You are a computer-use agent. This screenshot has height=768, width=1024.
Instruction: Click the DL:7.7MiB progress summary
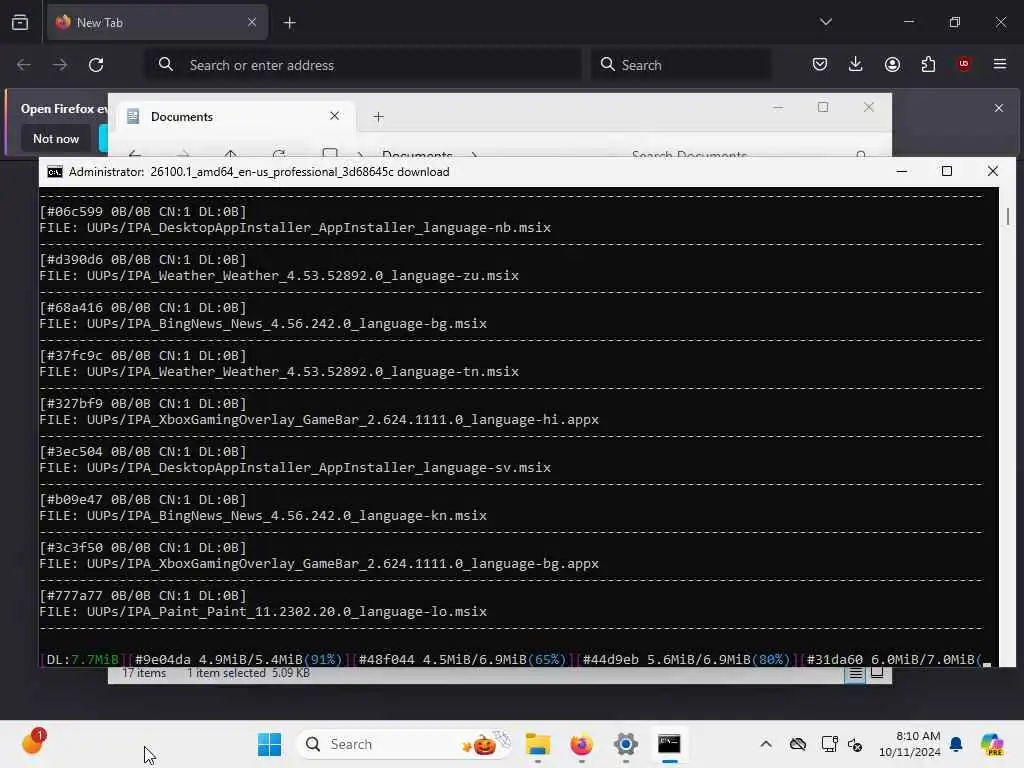point(83,660)
